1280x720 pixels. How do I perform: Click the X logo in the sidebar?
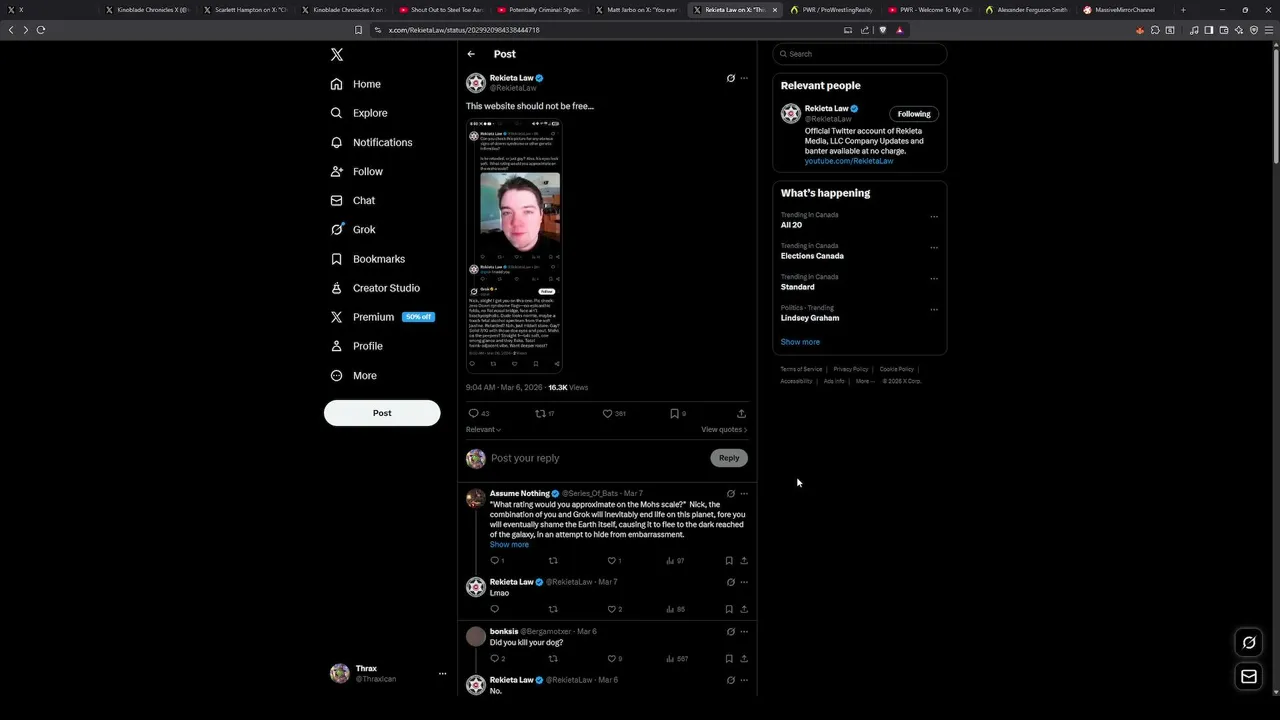(x=337, y=55)
